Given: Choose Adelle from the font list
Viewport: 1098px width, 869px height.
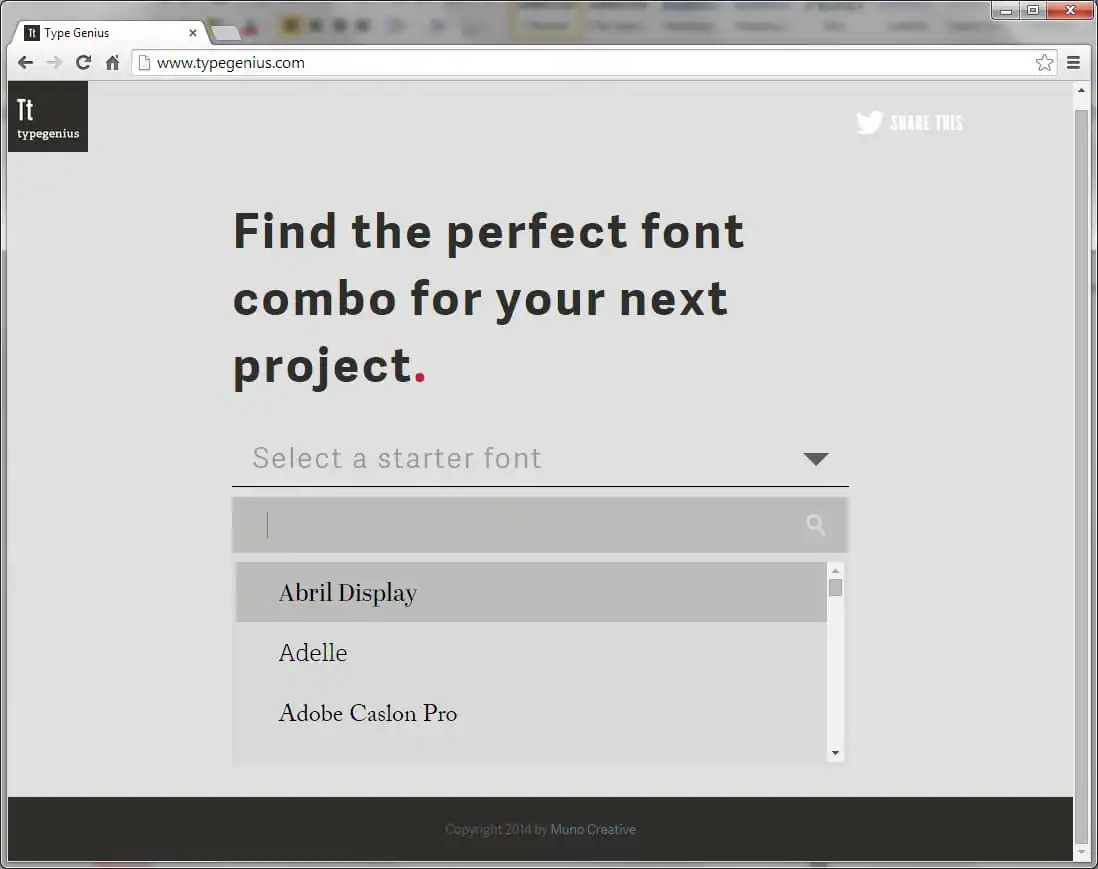Looking at the screenshot, I should point(531,653).
